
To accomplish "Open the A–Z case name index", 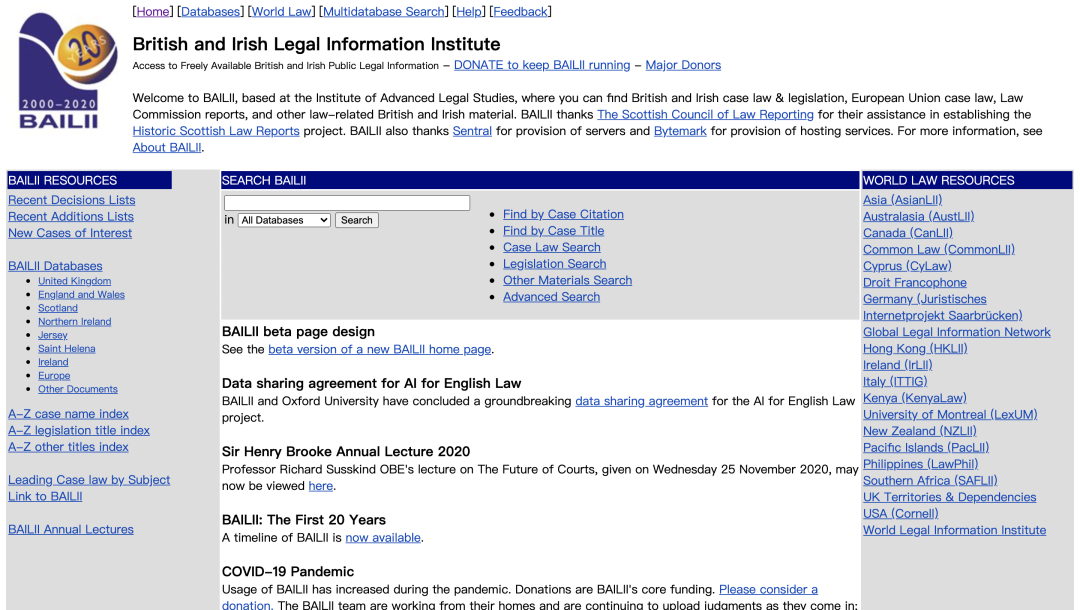I will tap(68, 414).
